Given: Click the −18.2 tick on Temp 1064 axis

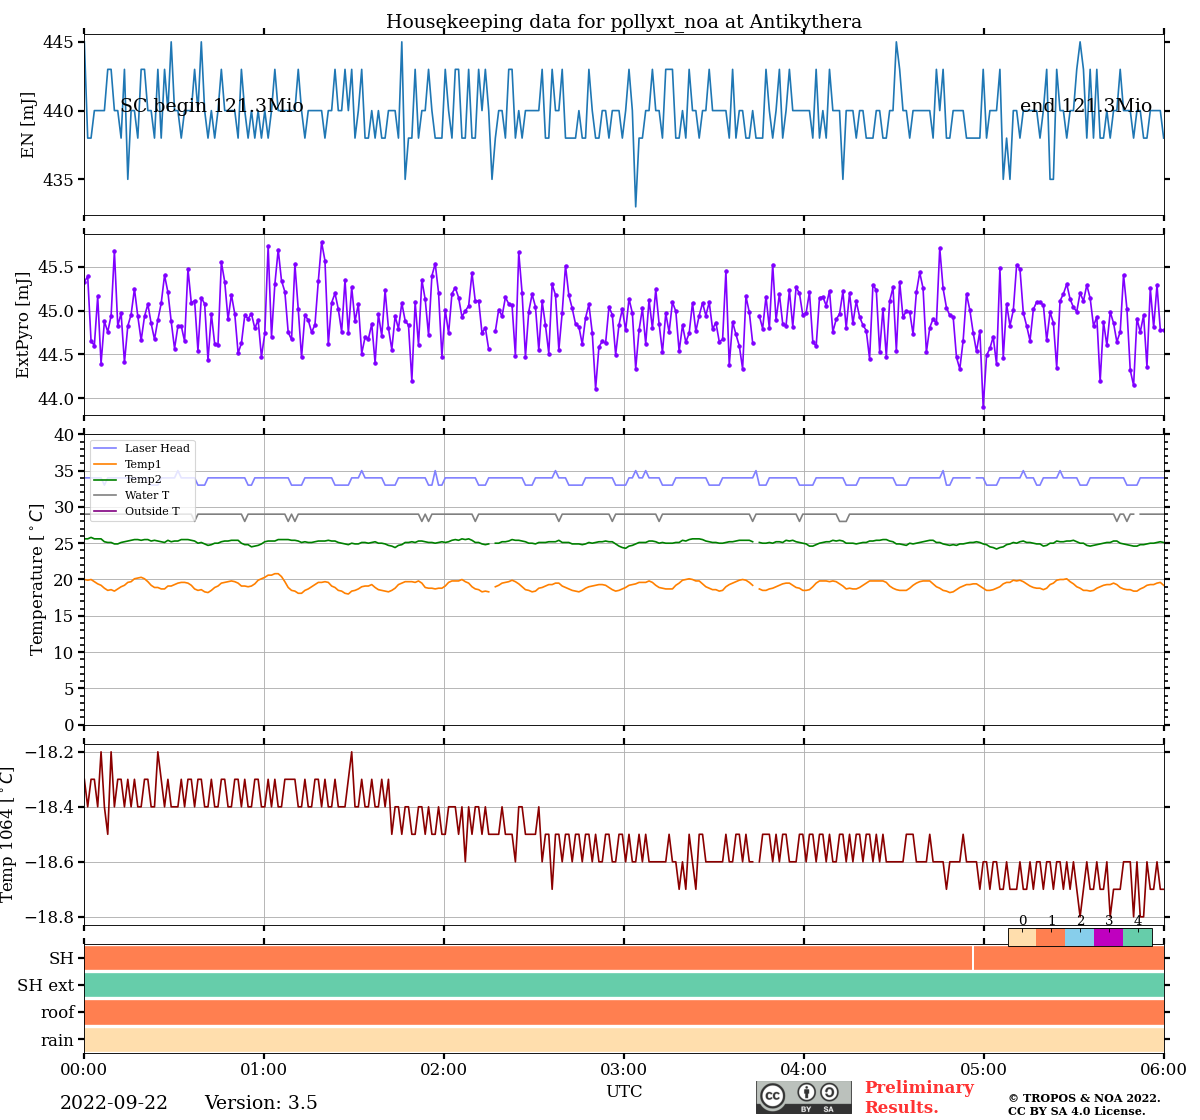Looking at the screenshot, I should [50, 752].
